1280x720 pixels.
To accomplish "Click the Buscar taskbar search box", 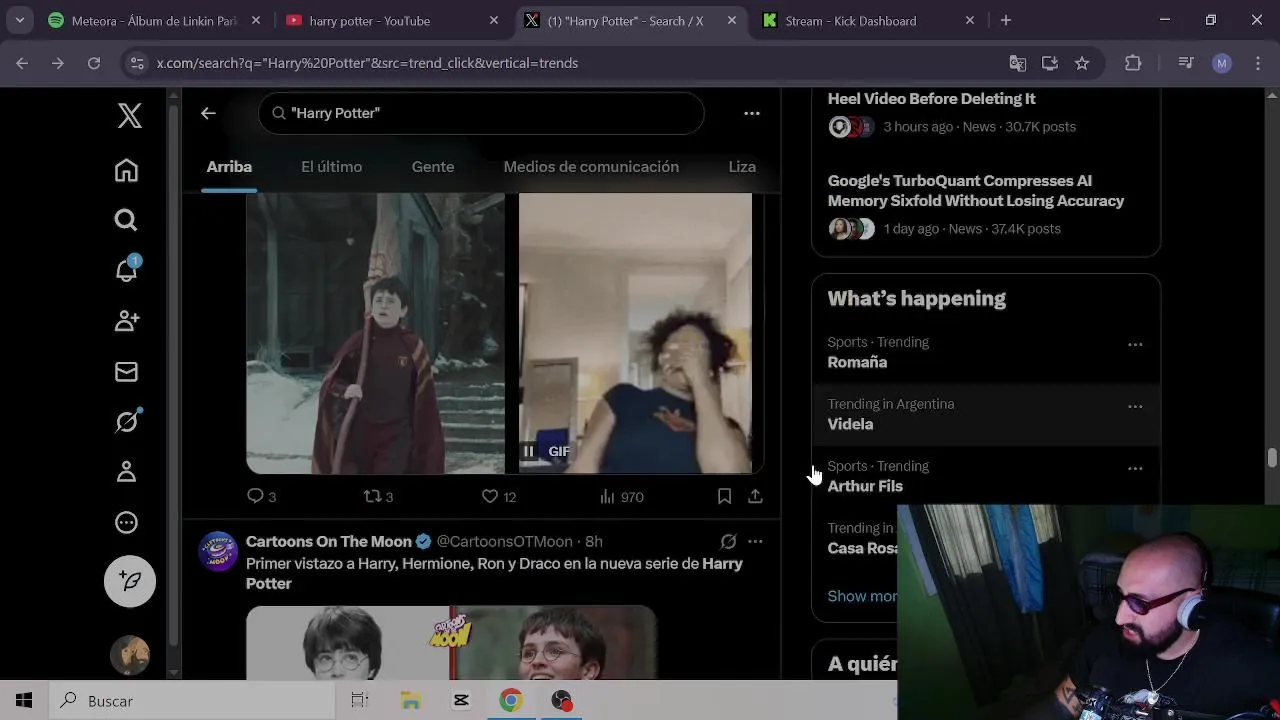I will 192,701.
